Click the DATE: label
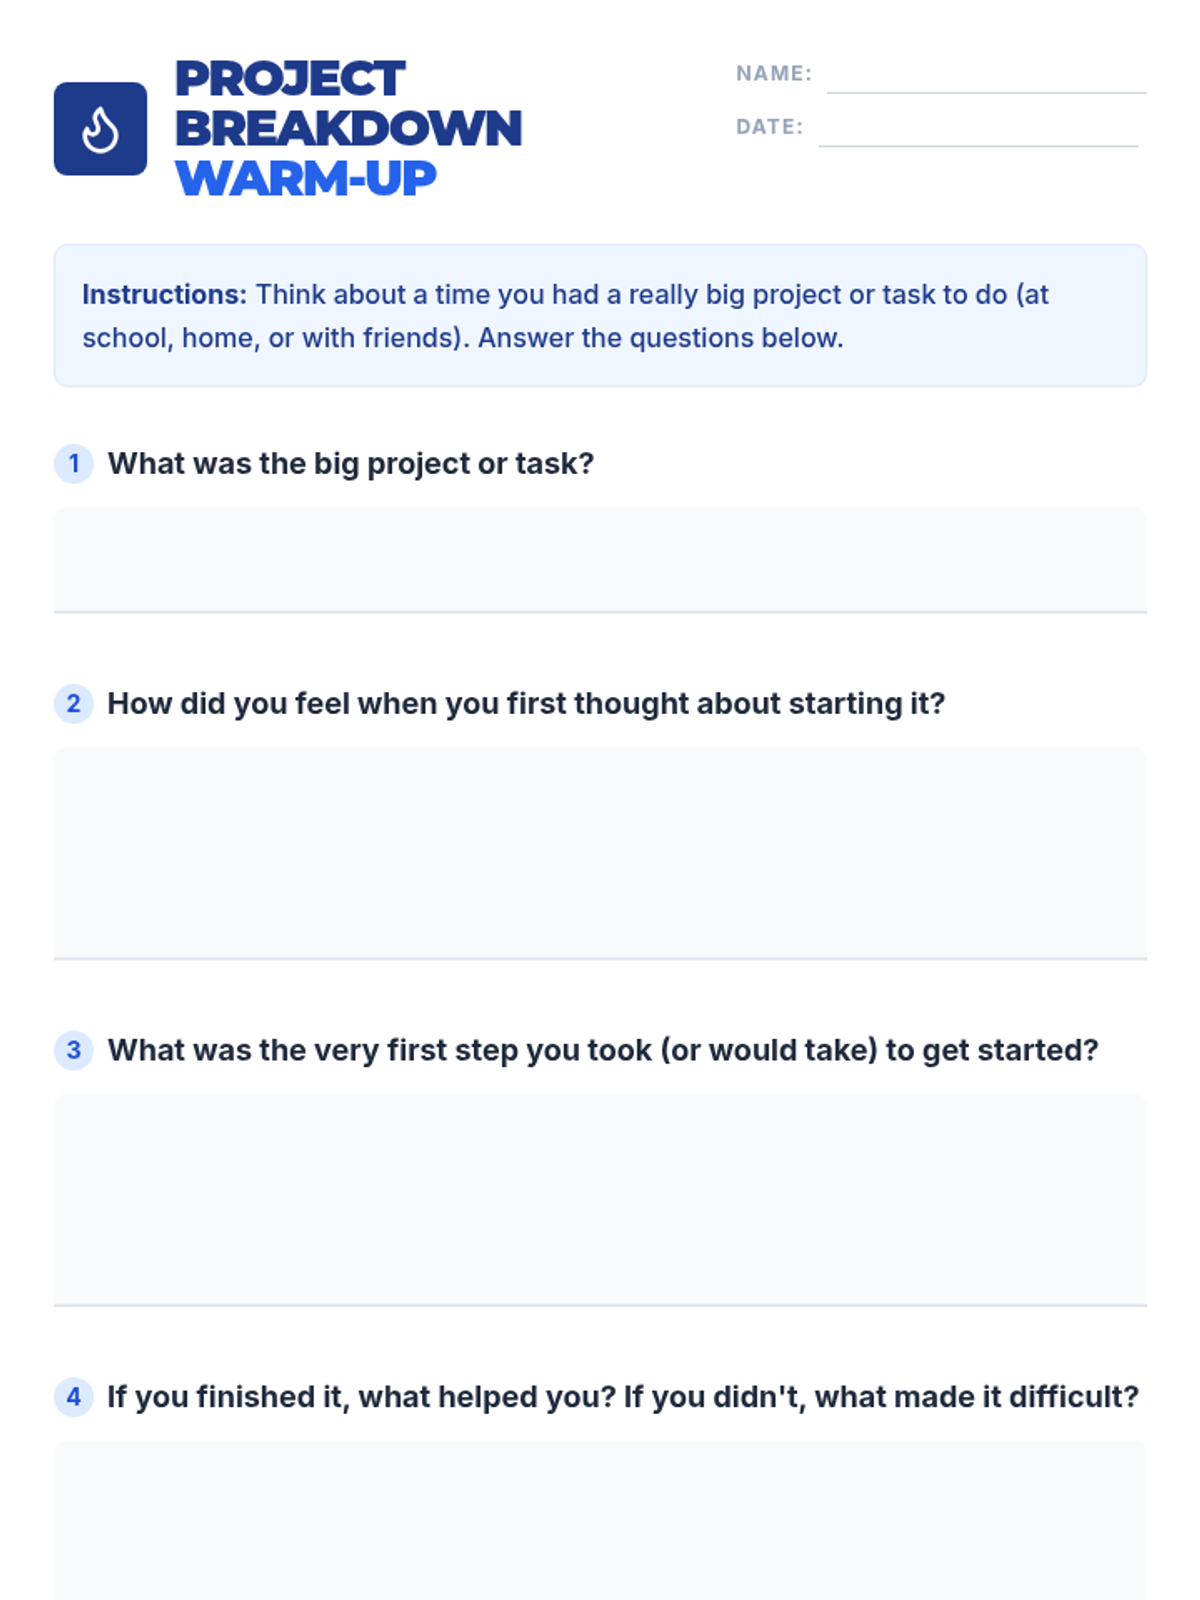This screenshot has width=1200, height=1600. click(x=769, y=127)
